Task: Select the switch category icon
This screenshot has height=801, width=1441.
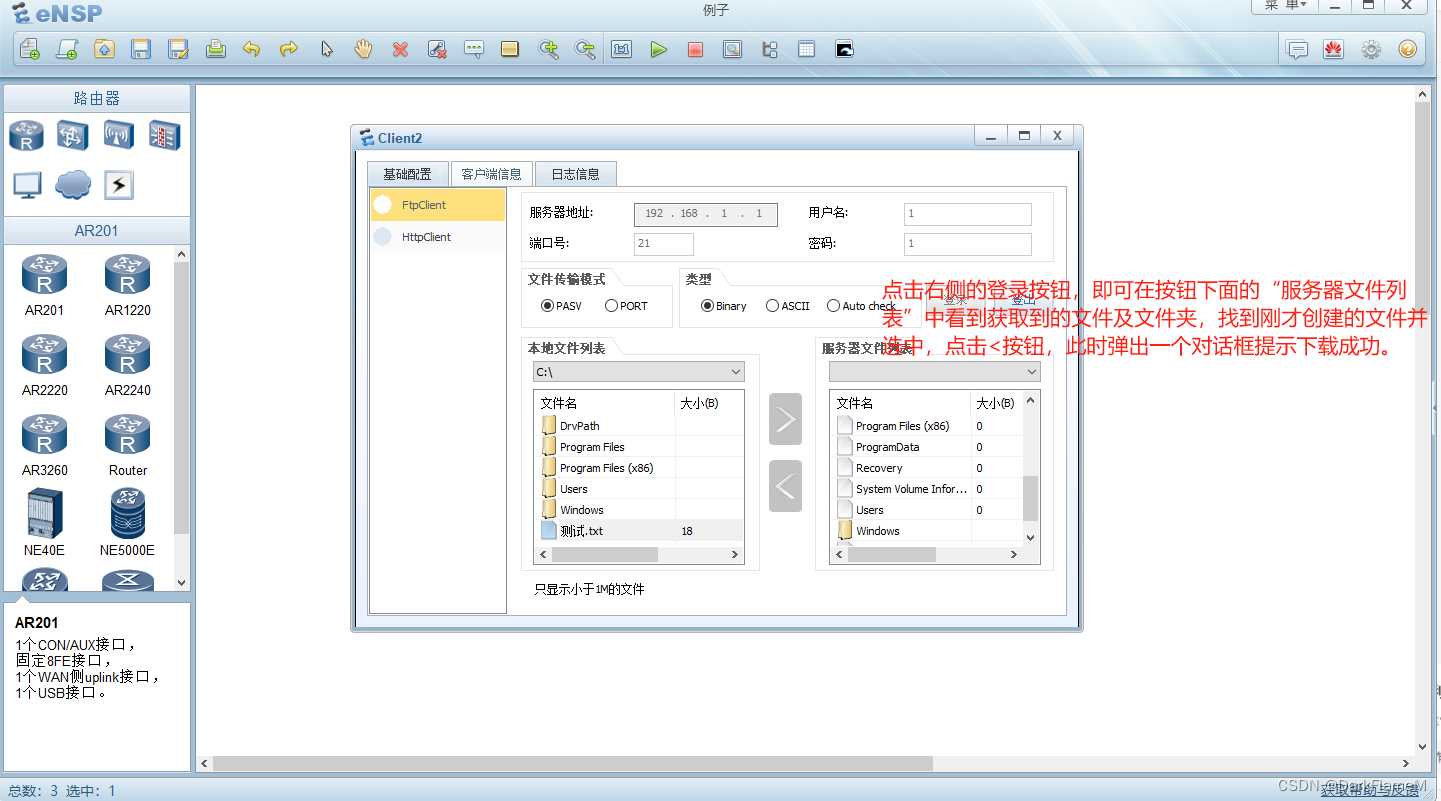Action: tap(72, 135)
